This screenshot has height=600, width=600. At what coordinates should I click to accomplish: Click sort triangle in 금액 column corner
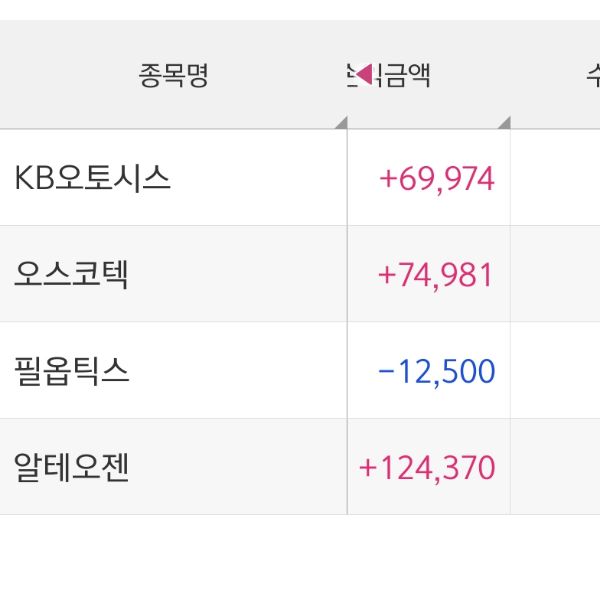(504, 123)
